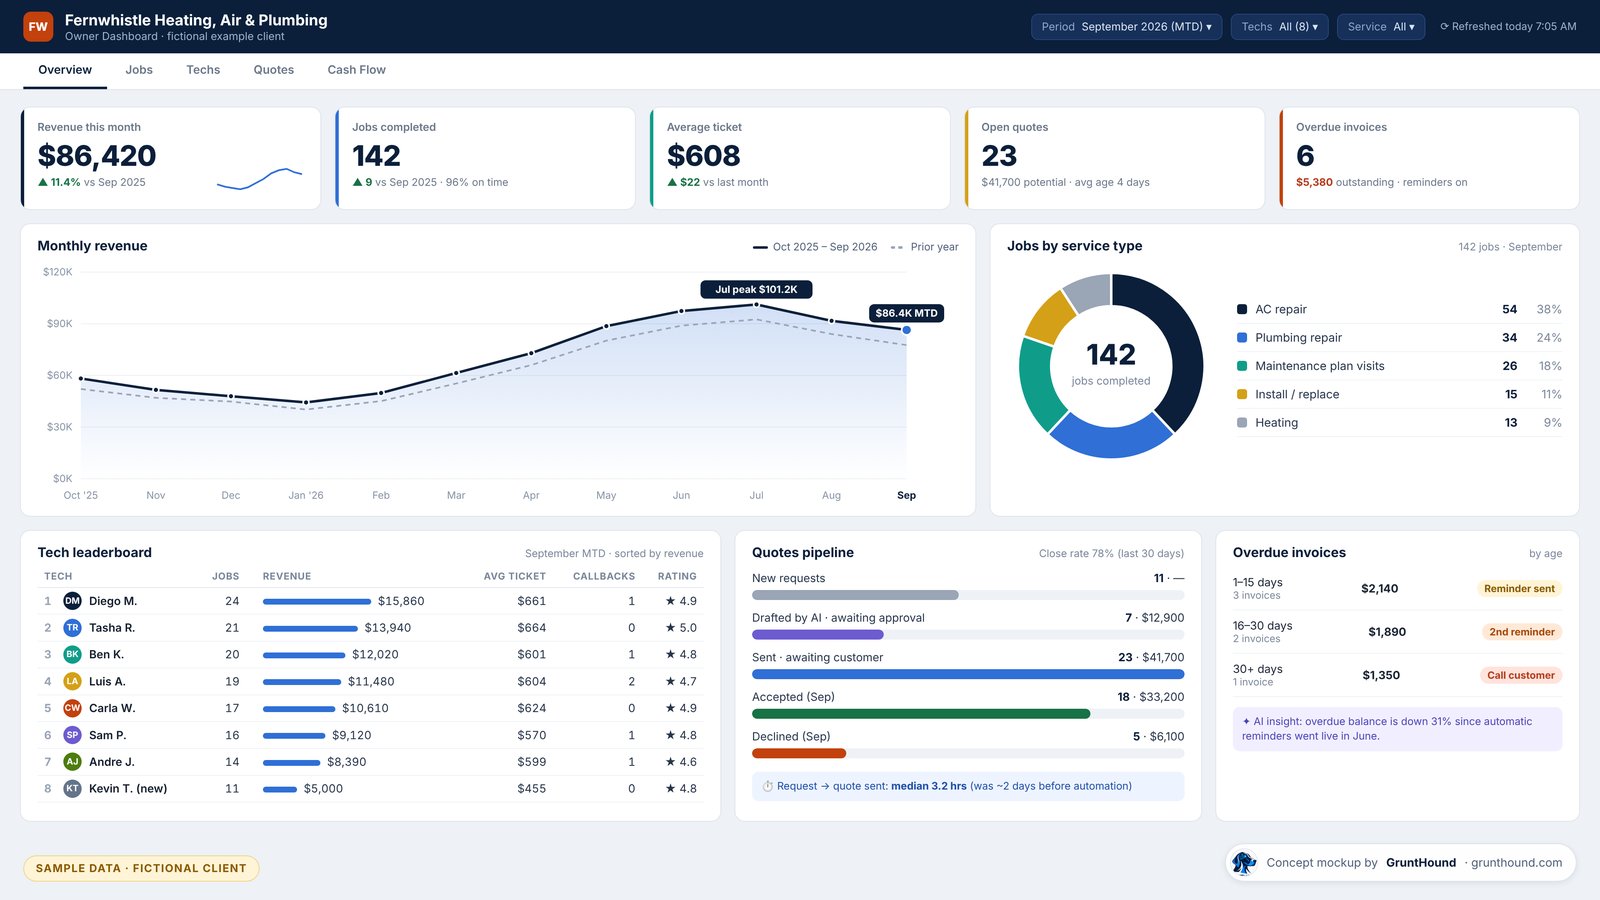
Task: Click Diego M. avatar badge DM
Action: (x=72, y=601)
